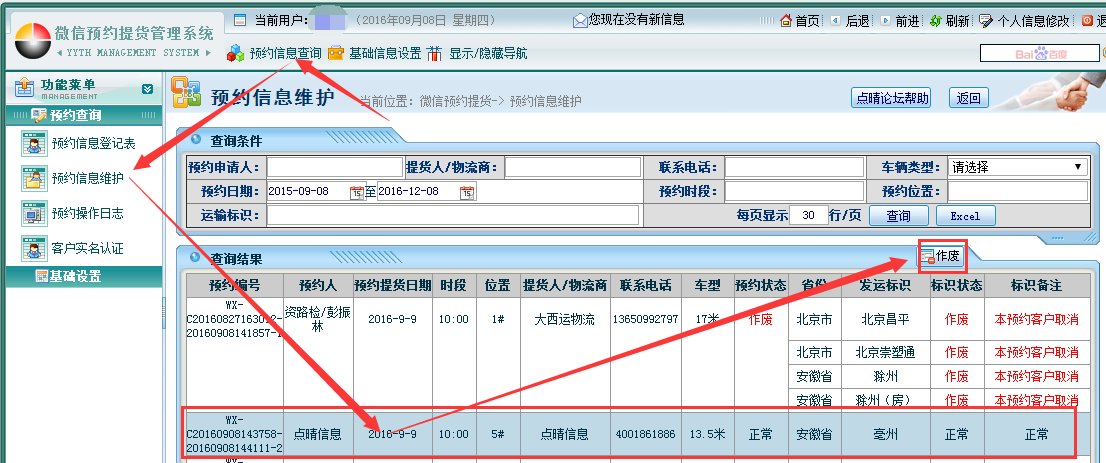Select the 点睛信息 appointment row

pyautogui.click(x=630, y=434)
